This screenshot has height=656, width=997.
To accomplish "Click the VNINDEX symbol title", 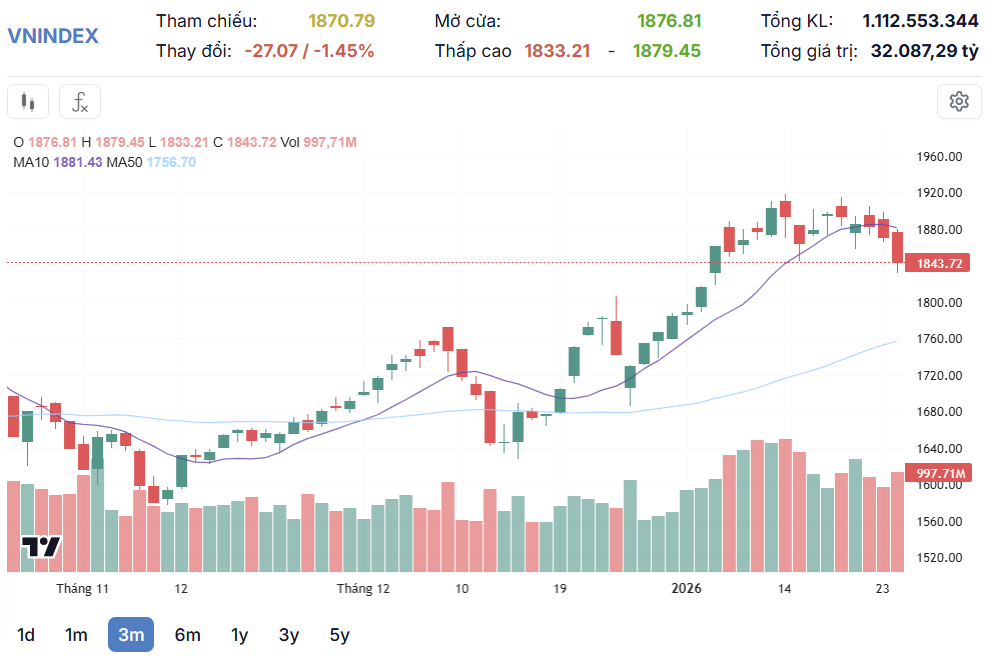I will [x=53, y=36].
